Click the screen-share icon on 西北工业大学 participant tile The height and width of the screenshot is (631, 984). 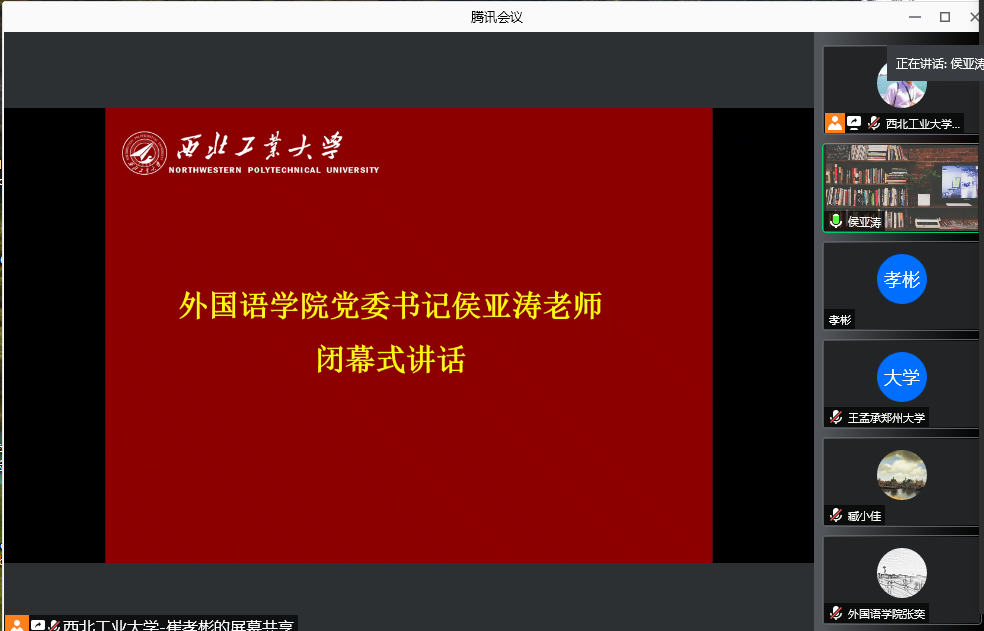point(854,123)
